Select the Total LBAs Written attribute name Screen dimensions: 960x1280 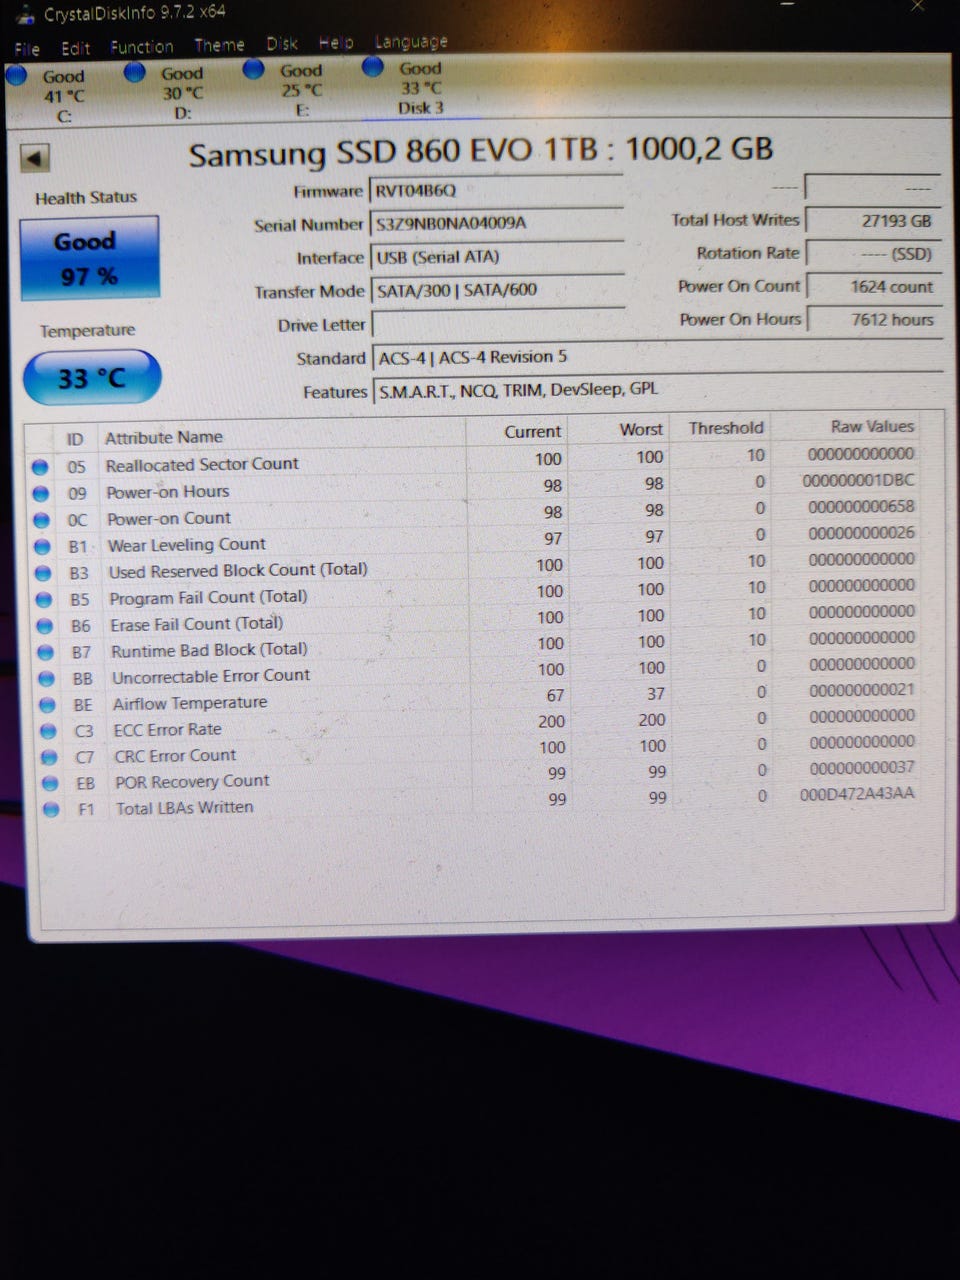pos(184,807)
